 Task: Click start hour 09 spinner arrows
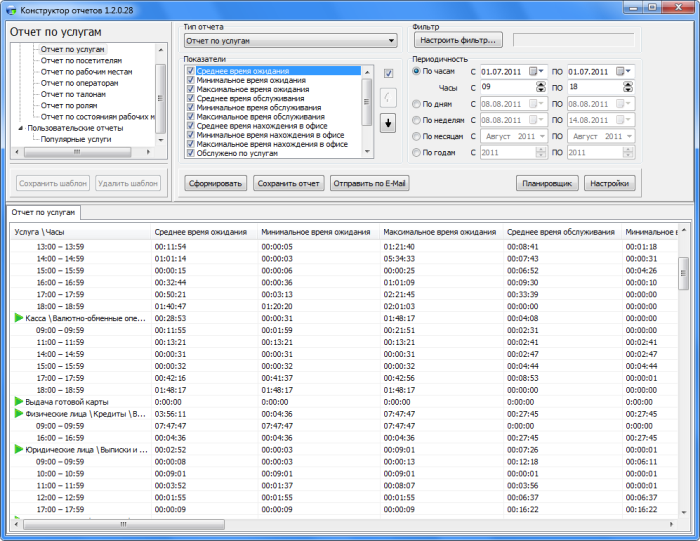tap(541, 87)
